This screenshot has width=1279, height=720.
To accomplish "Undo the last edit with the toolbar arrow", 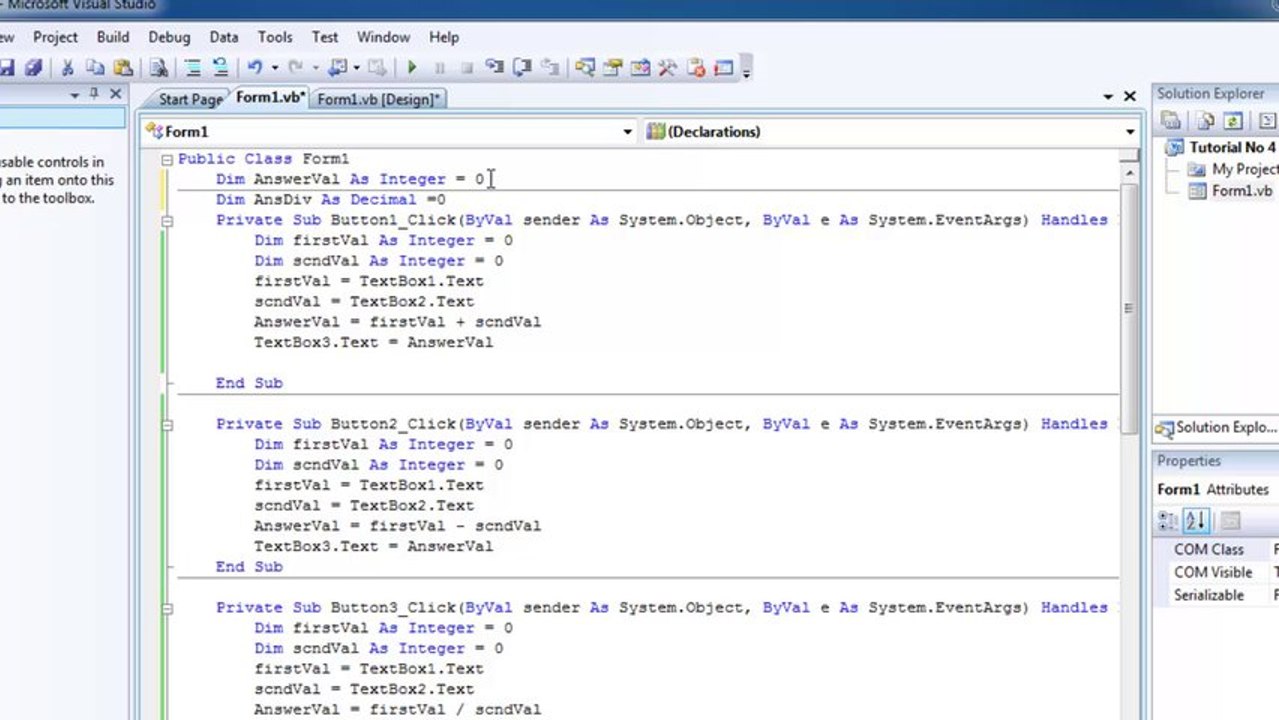I will coord(254,68).
